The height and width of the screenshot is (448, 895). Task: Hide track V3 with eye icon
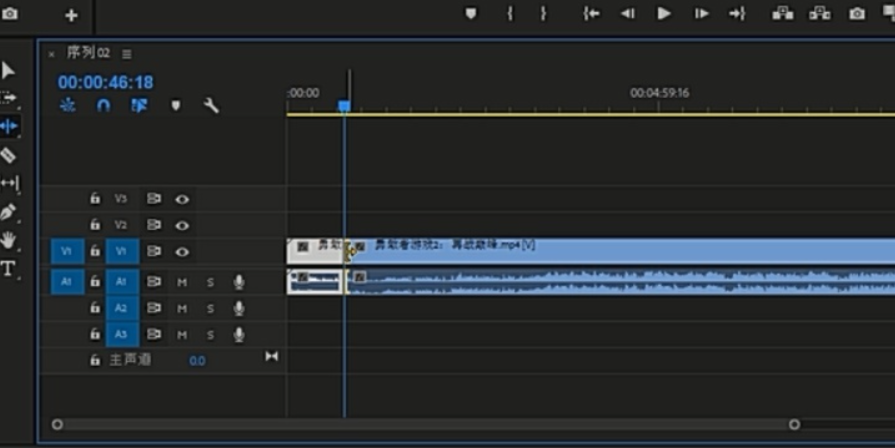[x=182, y=199]
